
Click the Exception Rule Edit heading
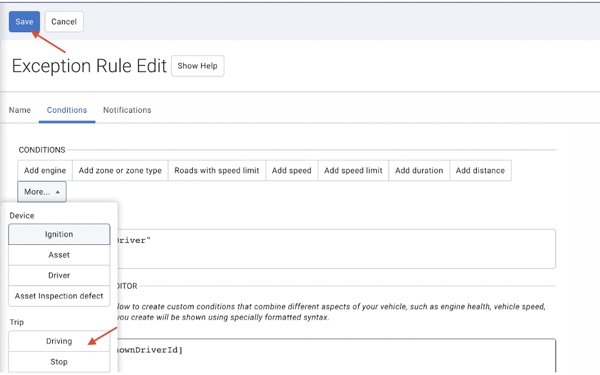(x=89, y=66)
